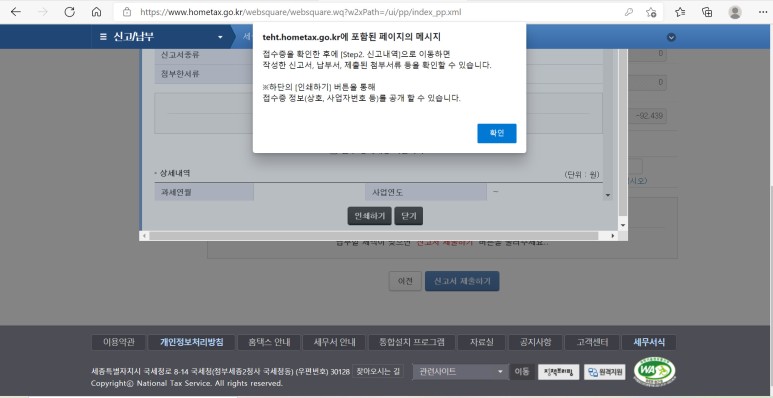This screenshot has height=398, width=773.
Task: Click the hometax.go.kr address bar URL
Action: click(x=301, y=12)
